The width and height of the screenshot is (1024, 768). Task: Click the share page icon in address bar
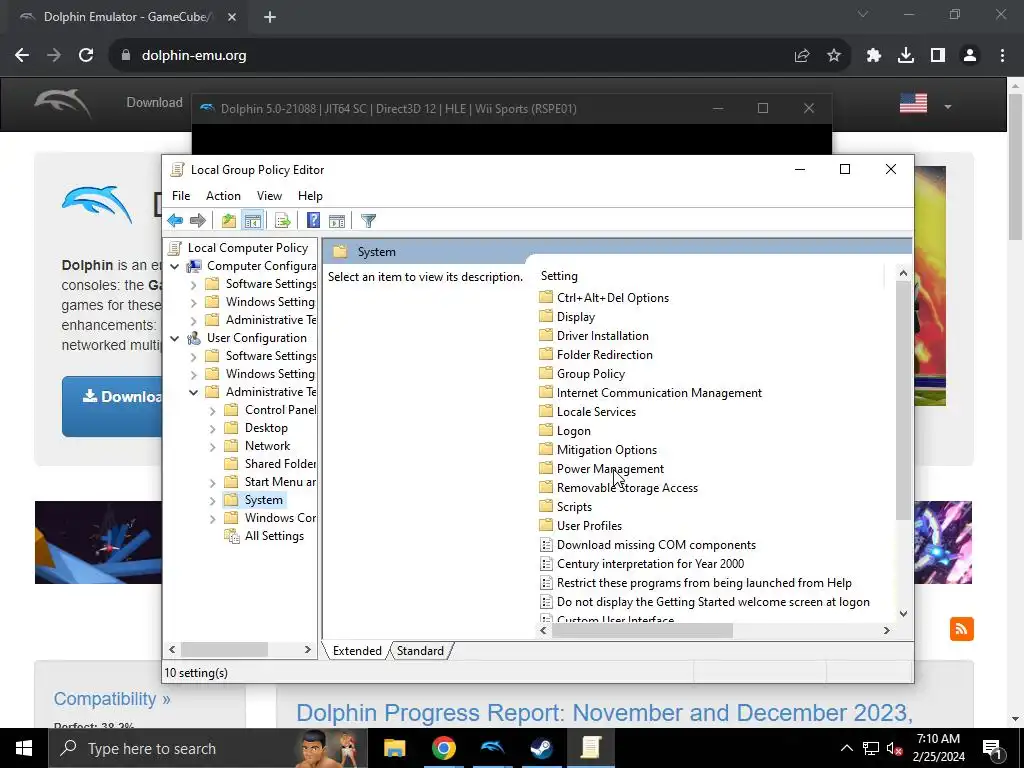(x=802, y=56)
